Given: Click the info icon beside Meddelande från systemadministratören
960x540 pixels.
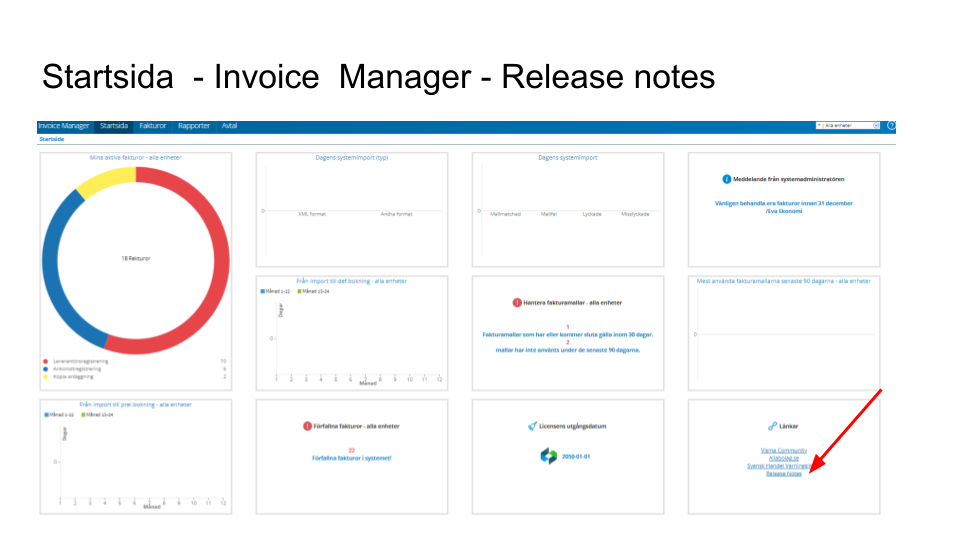Looking at the screenshot, I should [727, 179].
